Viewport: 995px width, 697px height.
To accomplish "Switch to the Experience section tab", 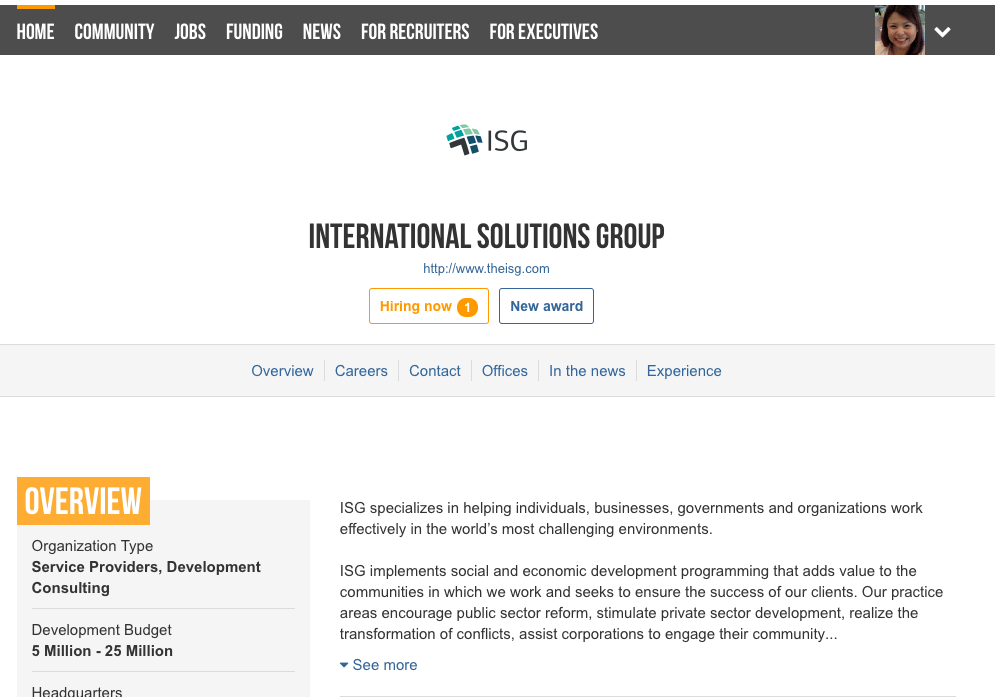I will [x=684, y=371].
